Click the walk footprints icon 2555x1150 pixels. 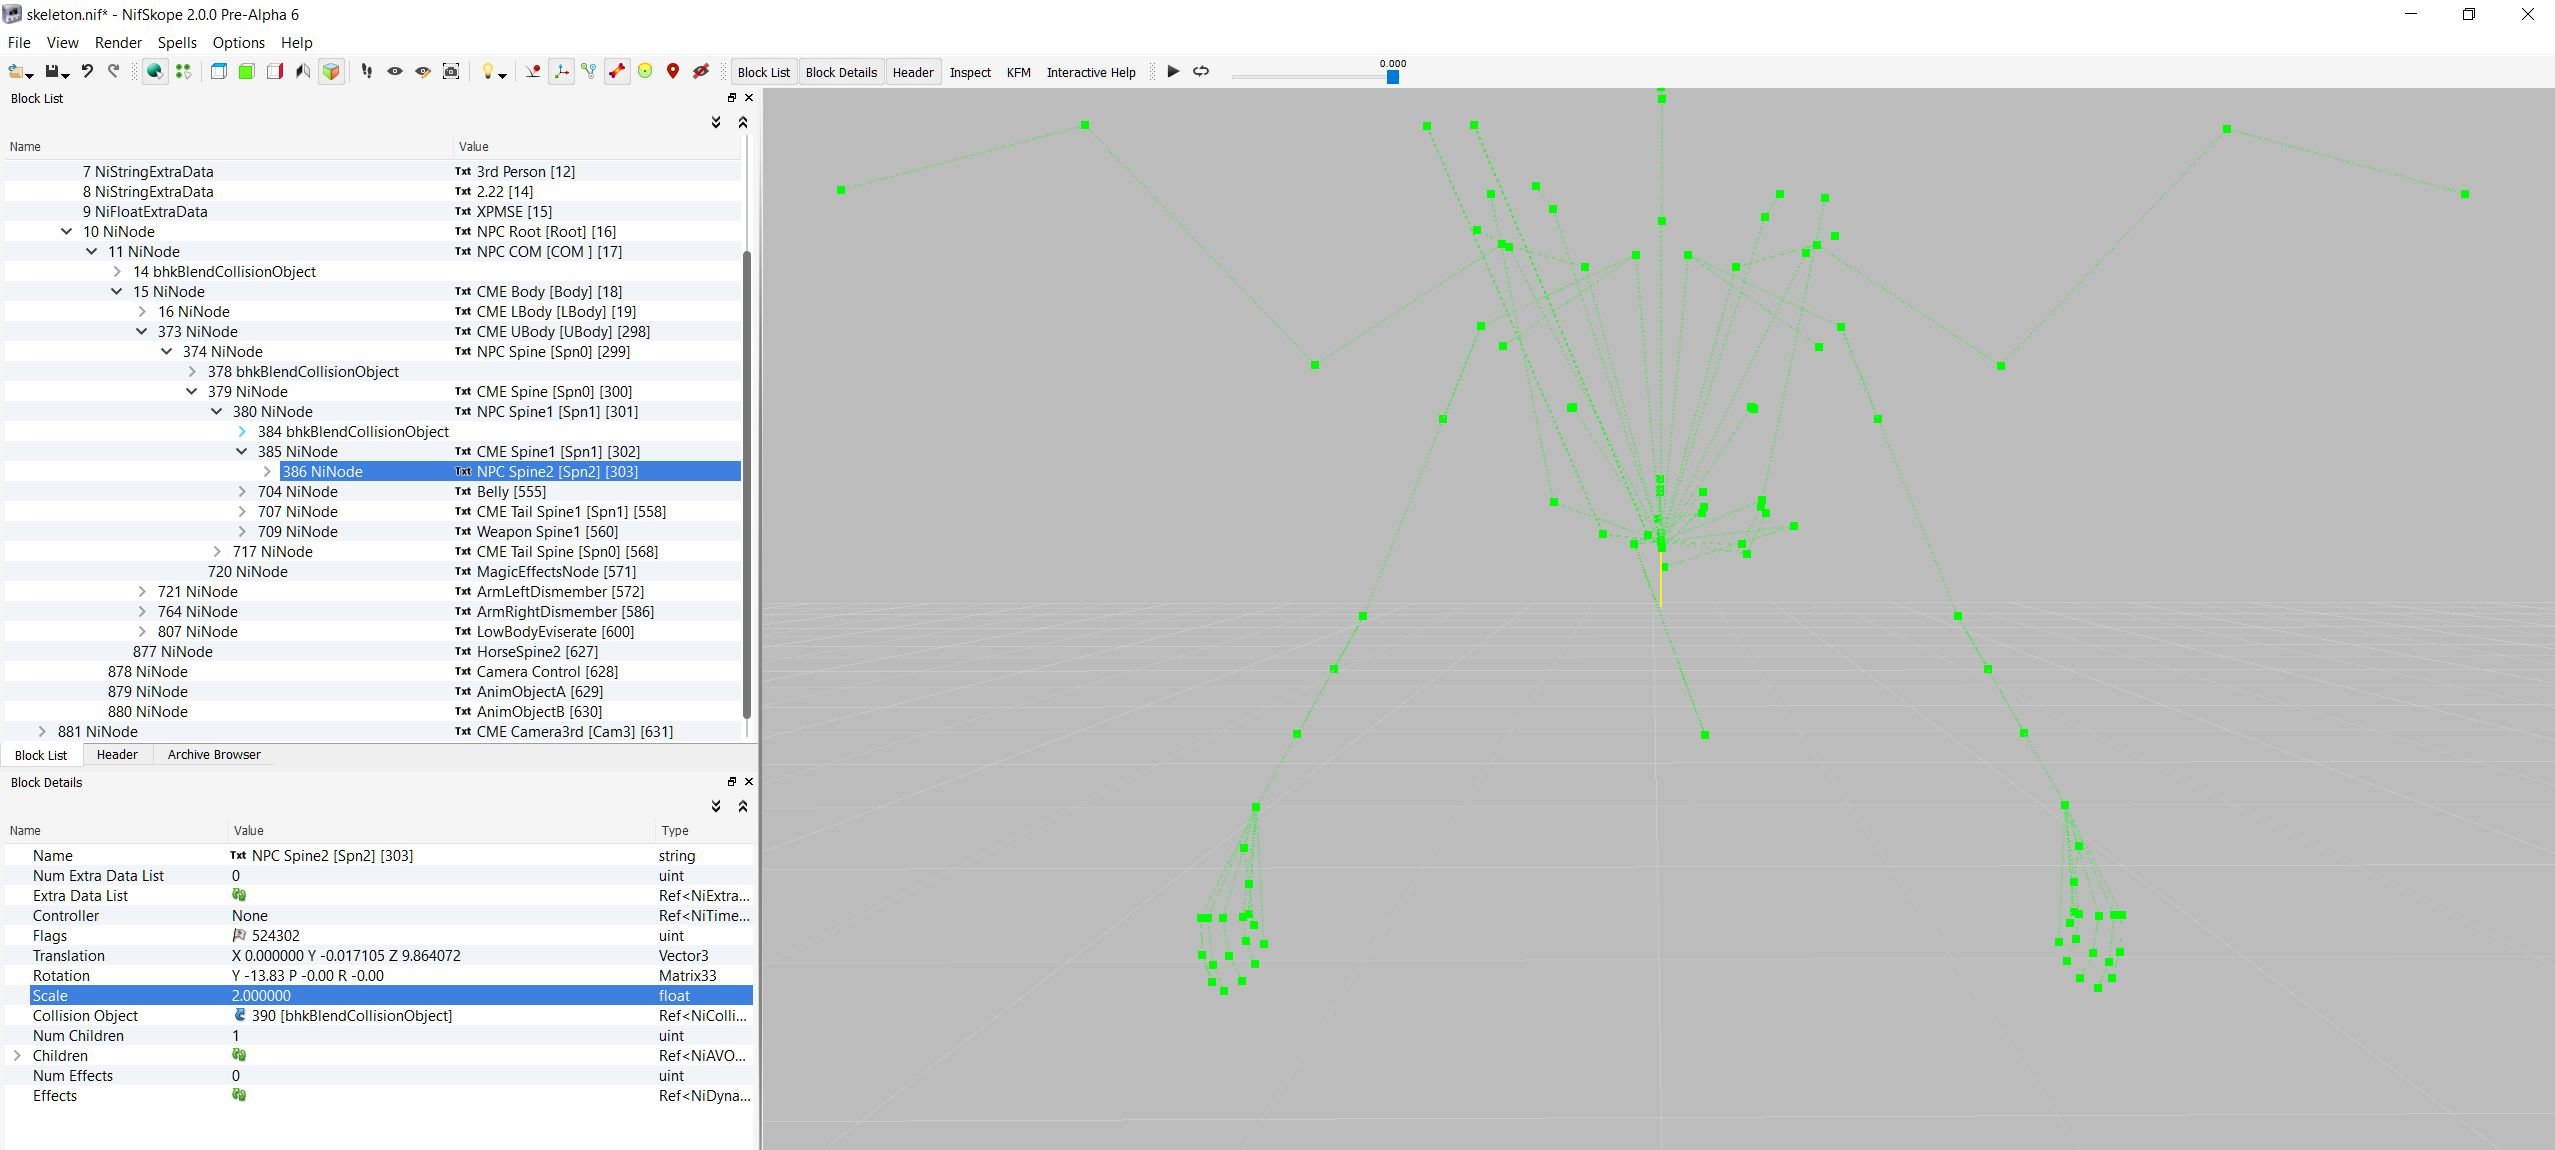point(367,71)
